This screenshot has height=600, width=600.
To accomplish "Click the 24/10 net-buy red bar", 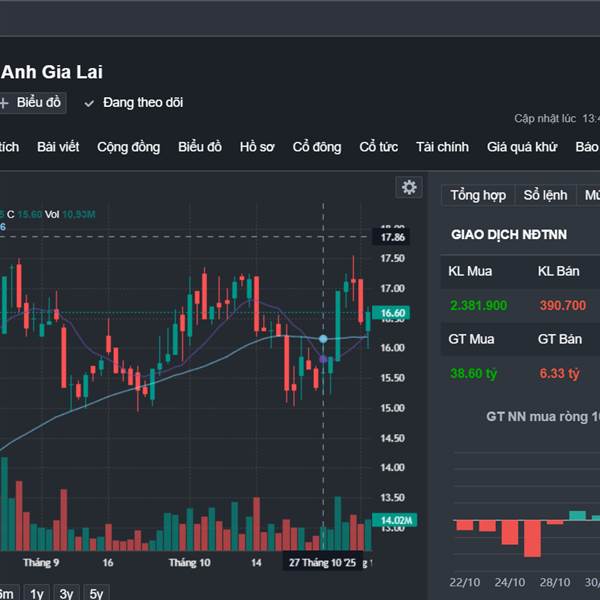I will [510, 532].
